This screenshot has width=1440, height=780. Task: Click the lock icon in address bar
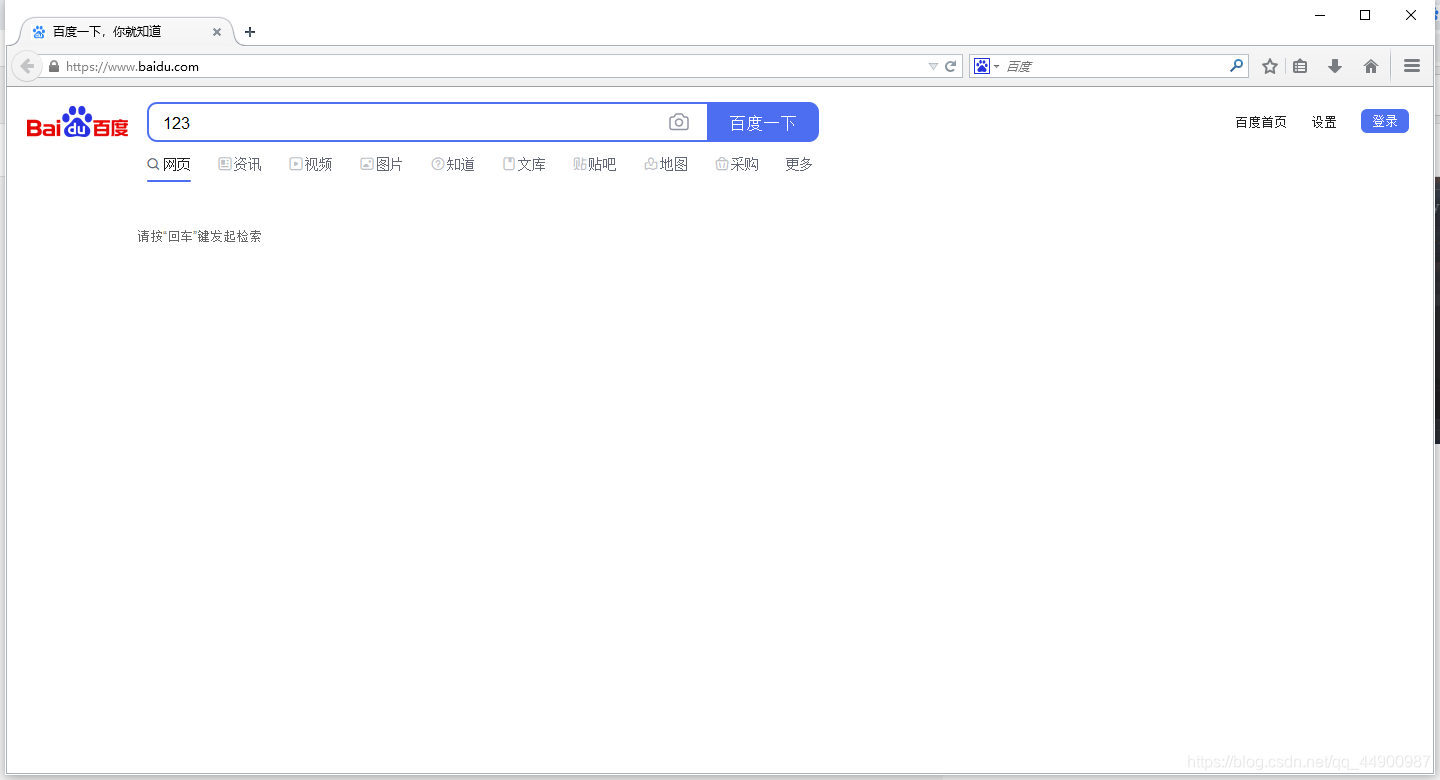54,67
